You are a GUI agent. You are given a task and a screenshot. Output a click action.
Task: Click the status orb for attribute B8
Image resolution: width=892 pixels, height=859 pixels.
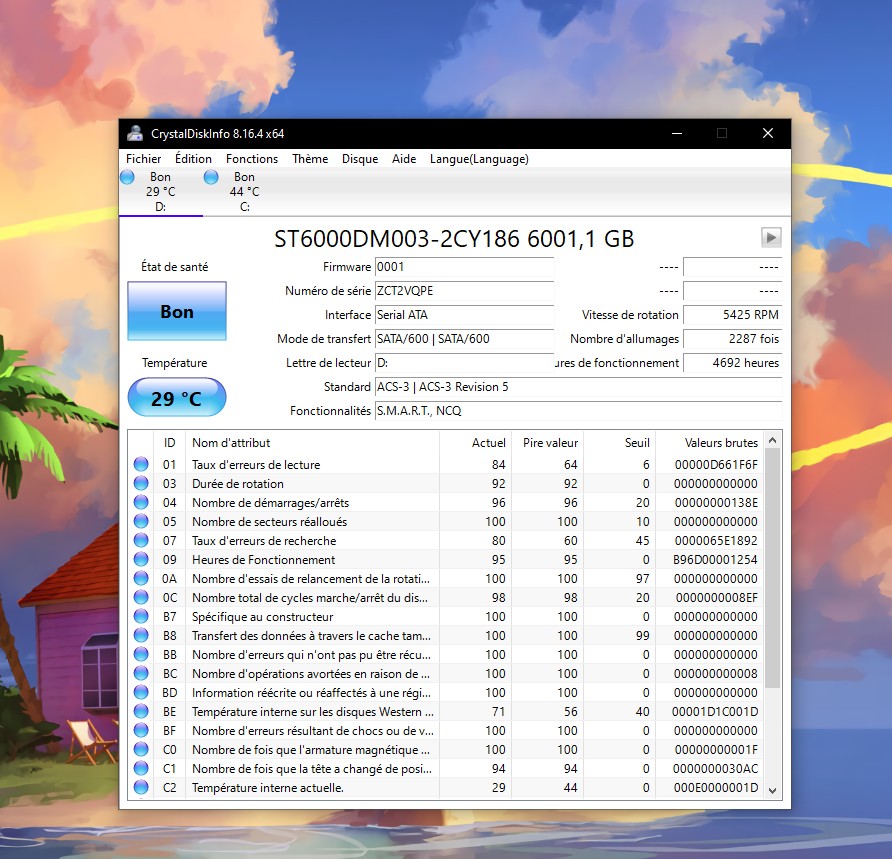coord(141,635)
